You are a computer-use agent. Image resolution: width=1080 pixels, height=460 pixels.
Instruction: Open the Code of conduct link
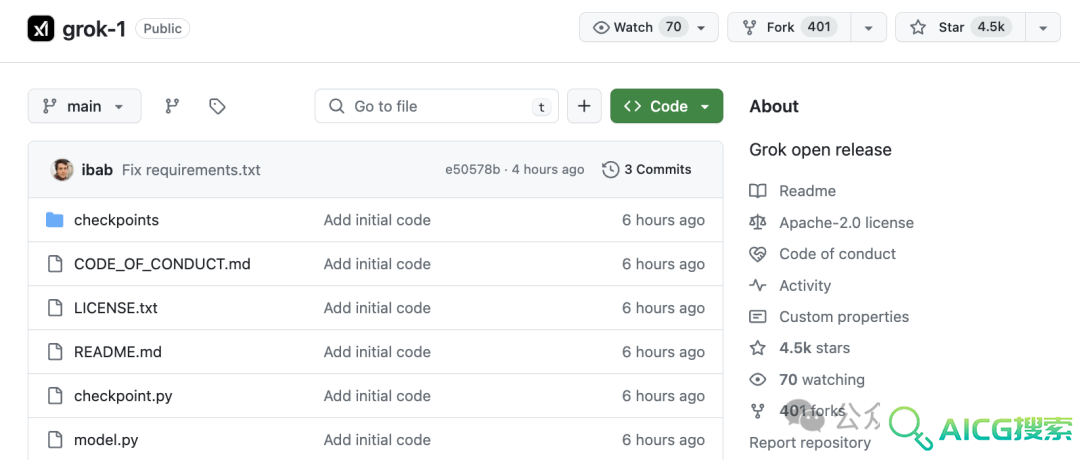(x=838, y=254)
